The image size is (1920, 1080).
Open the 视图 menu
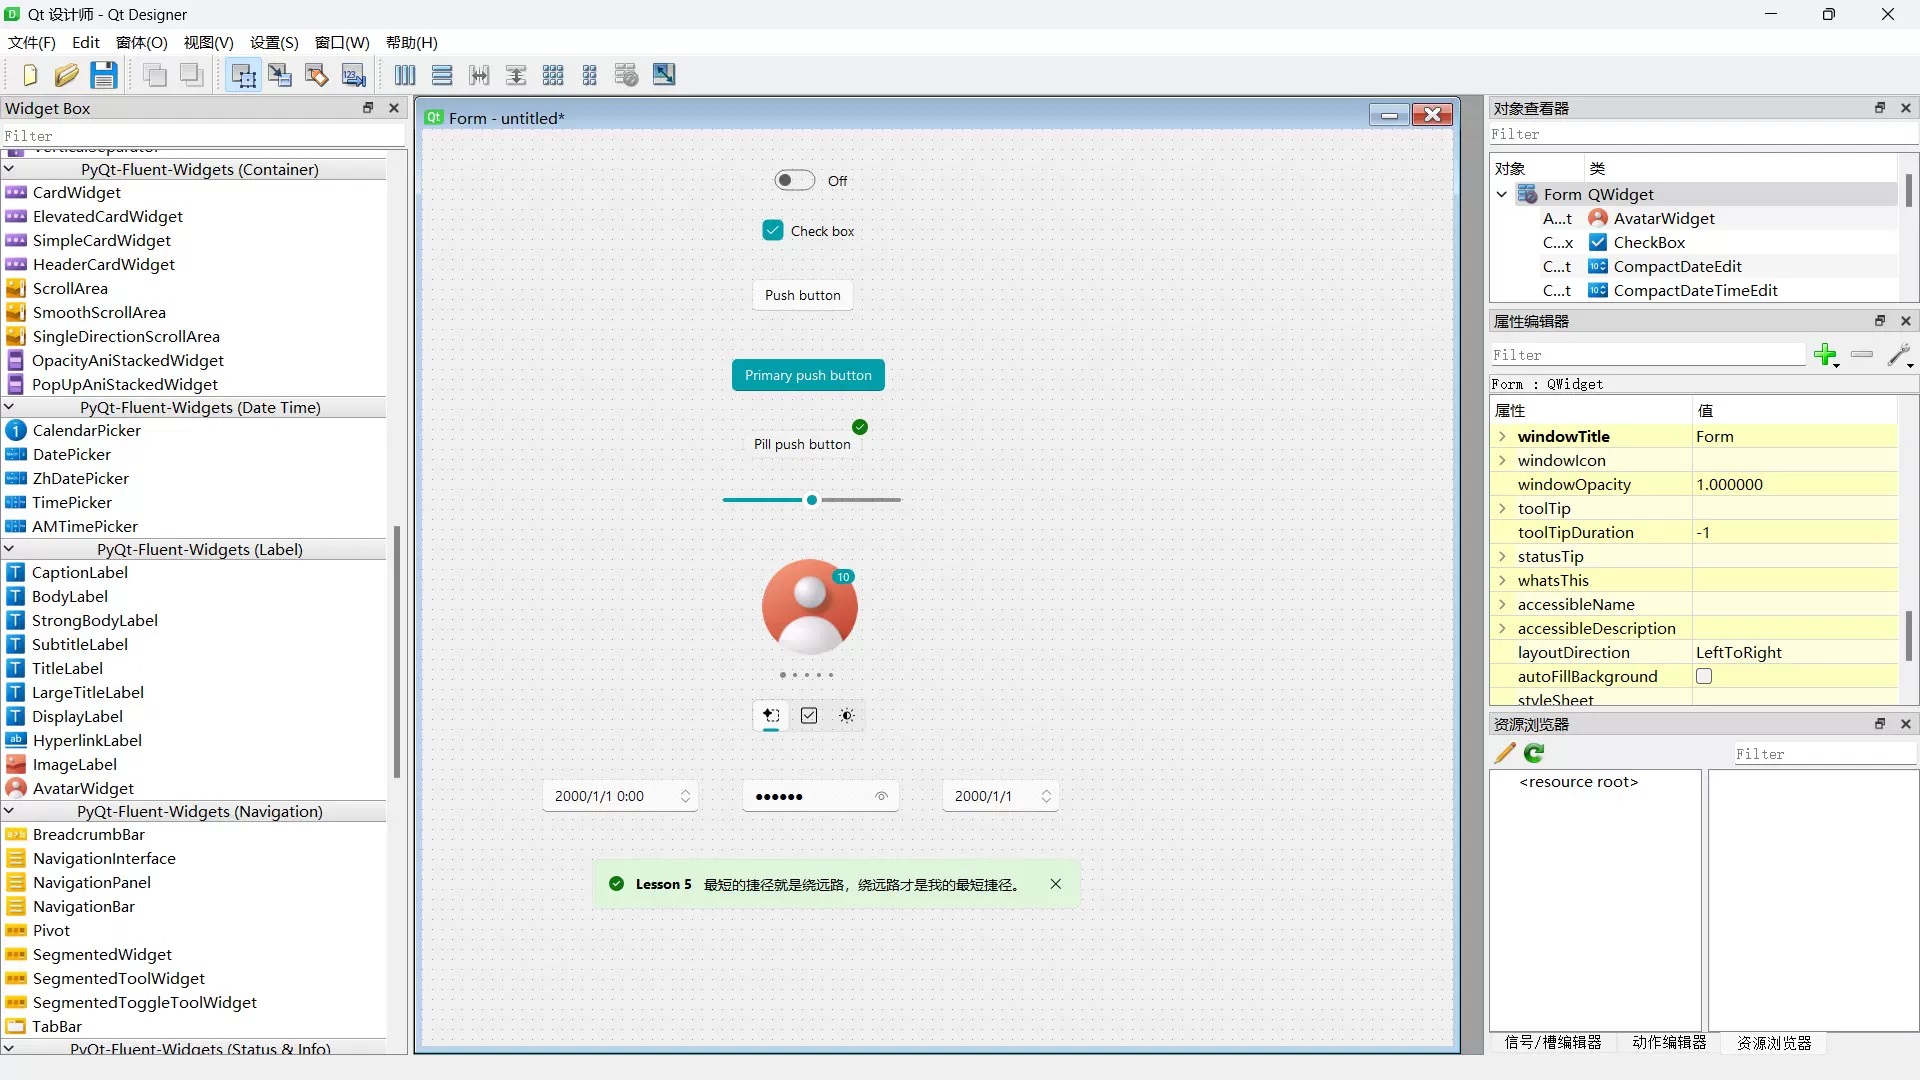[206, 42]
